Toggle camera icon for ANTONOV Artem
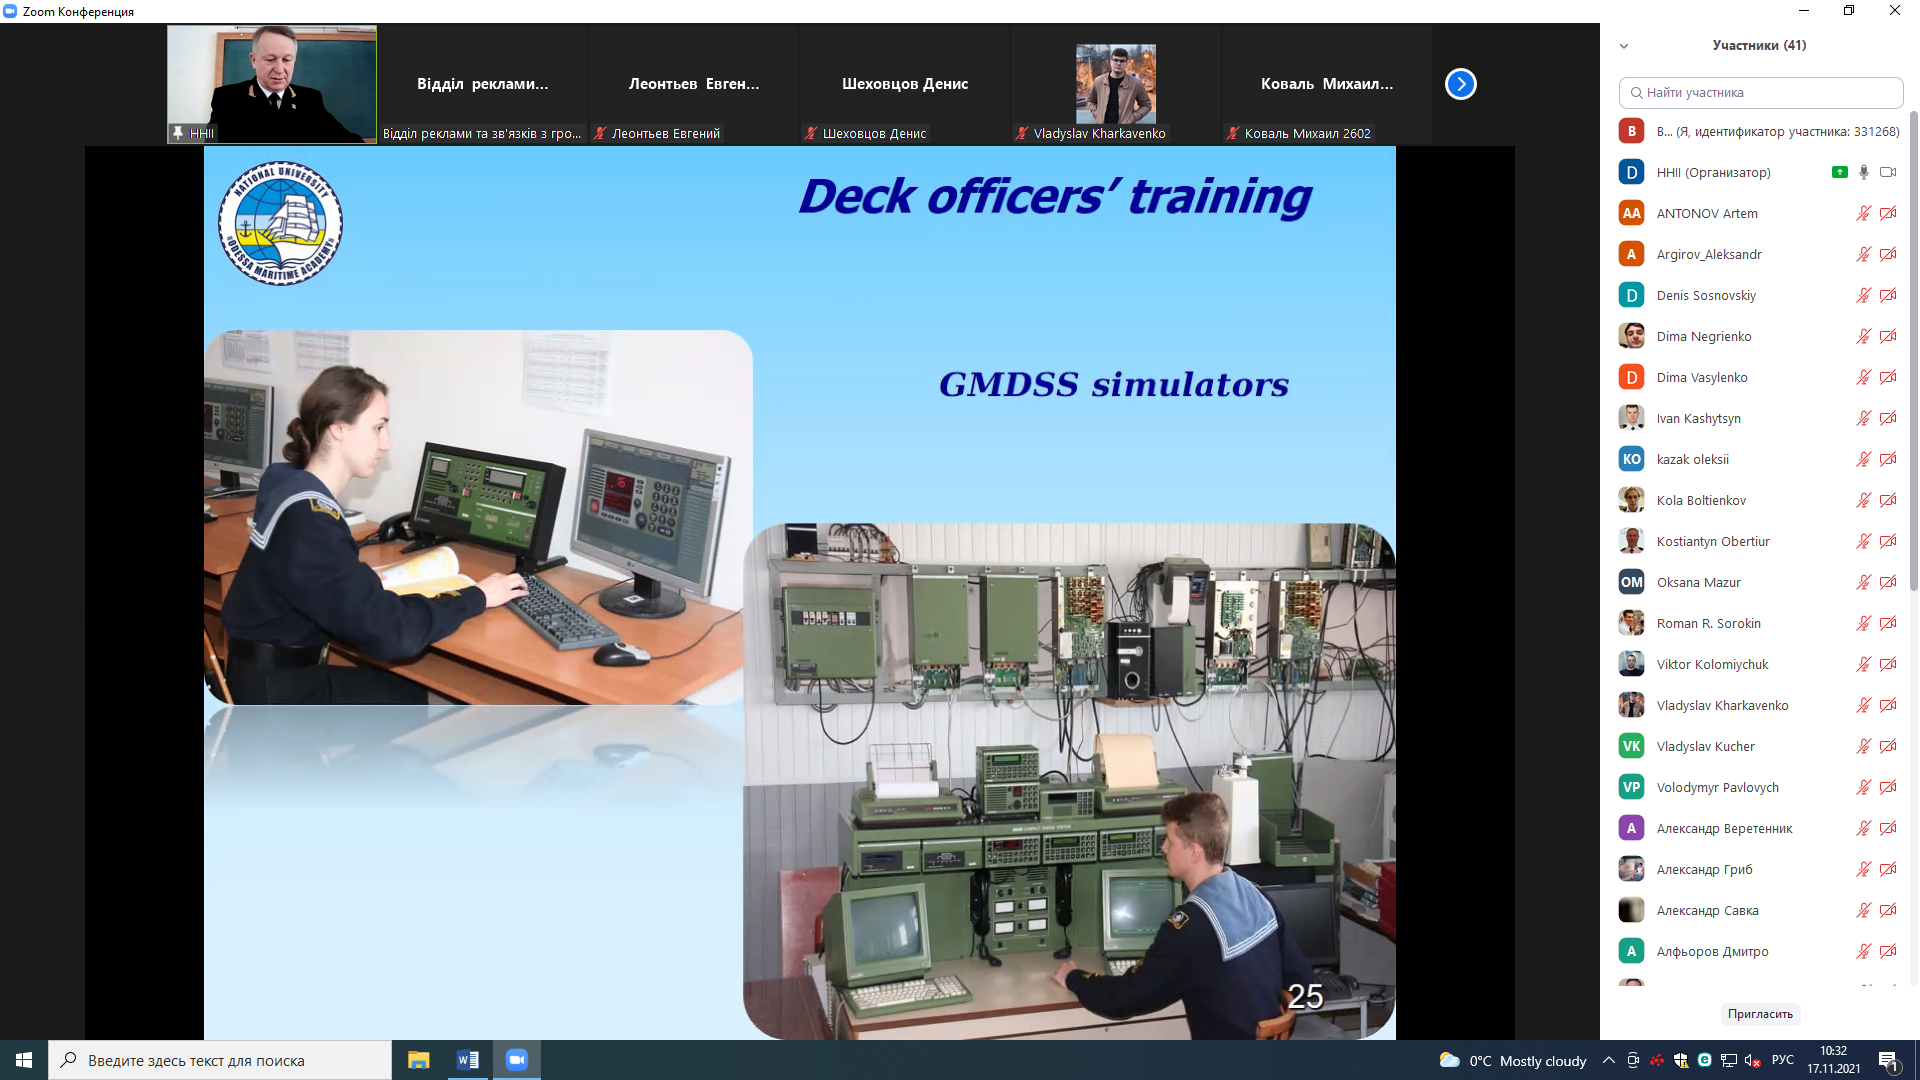Viewport: 1920px width, 1080px height. 1888,213
